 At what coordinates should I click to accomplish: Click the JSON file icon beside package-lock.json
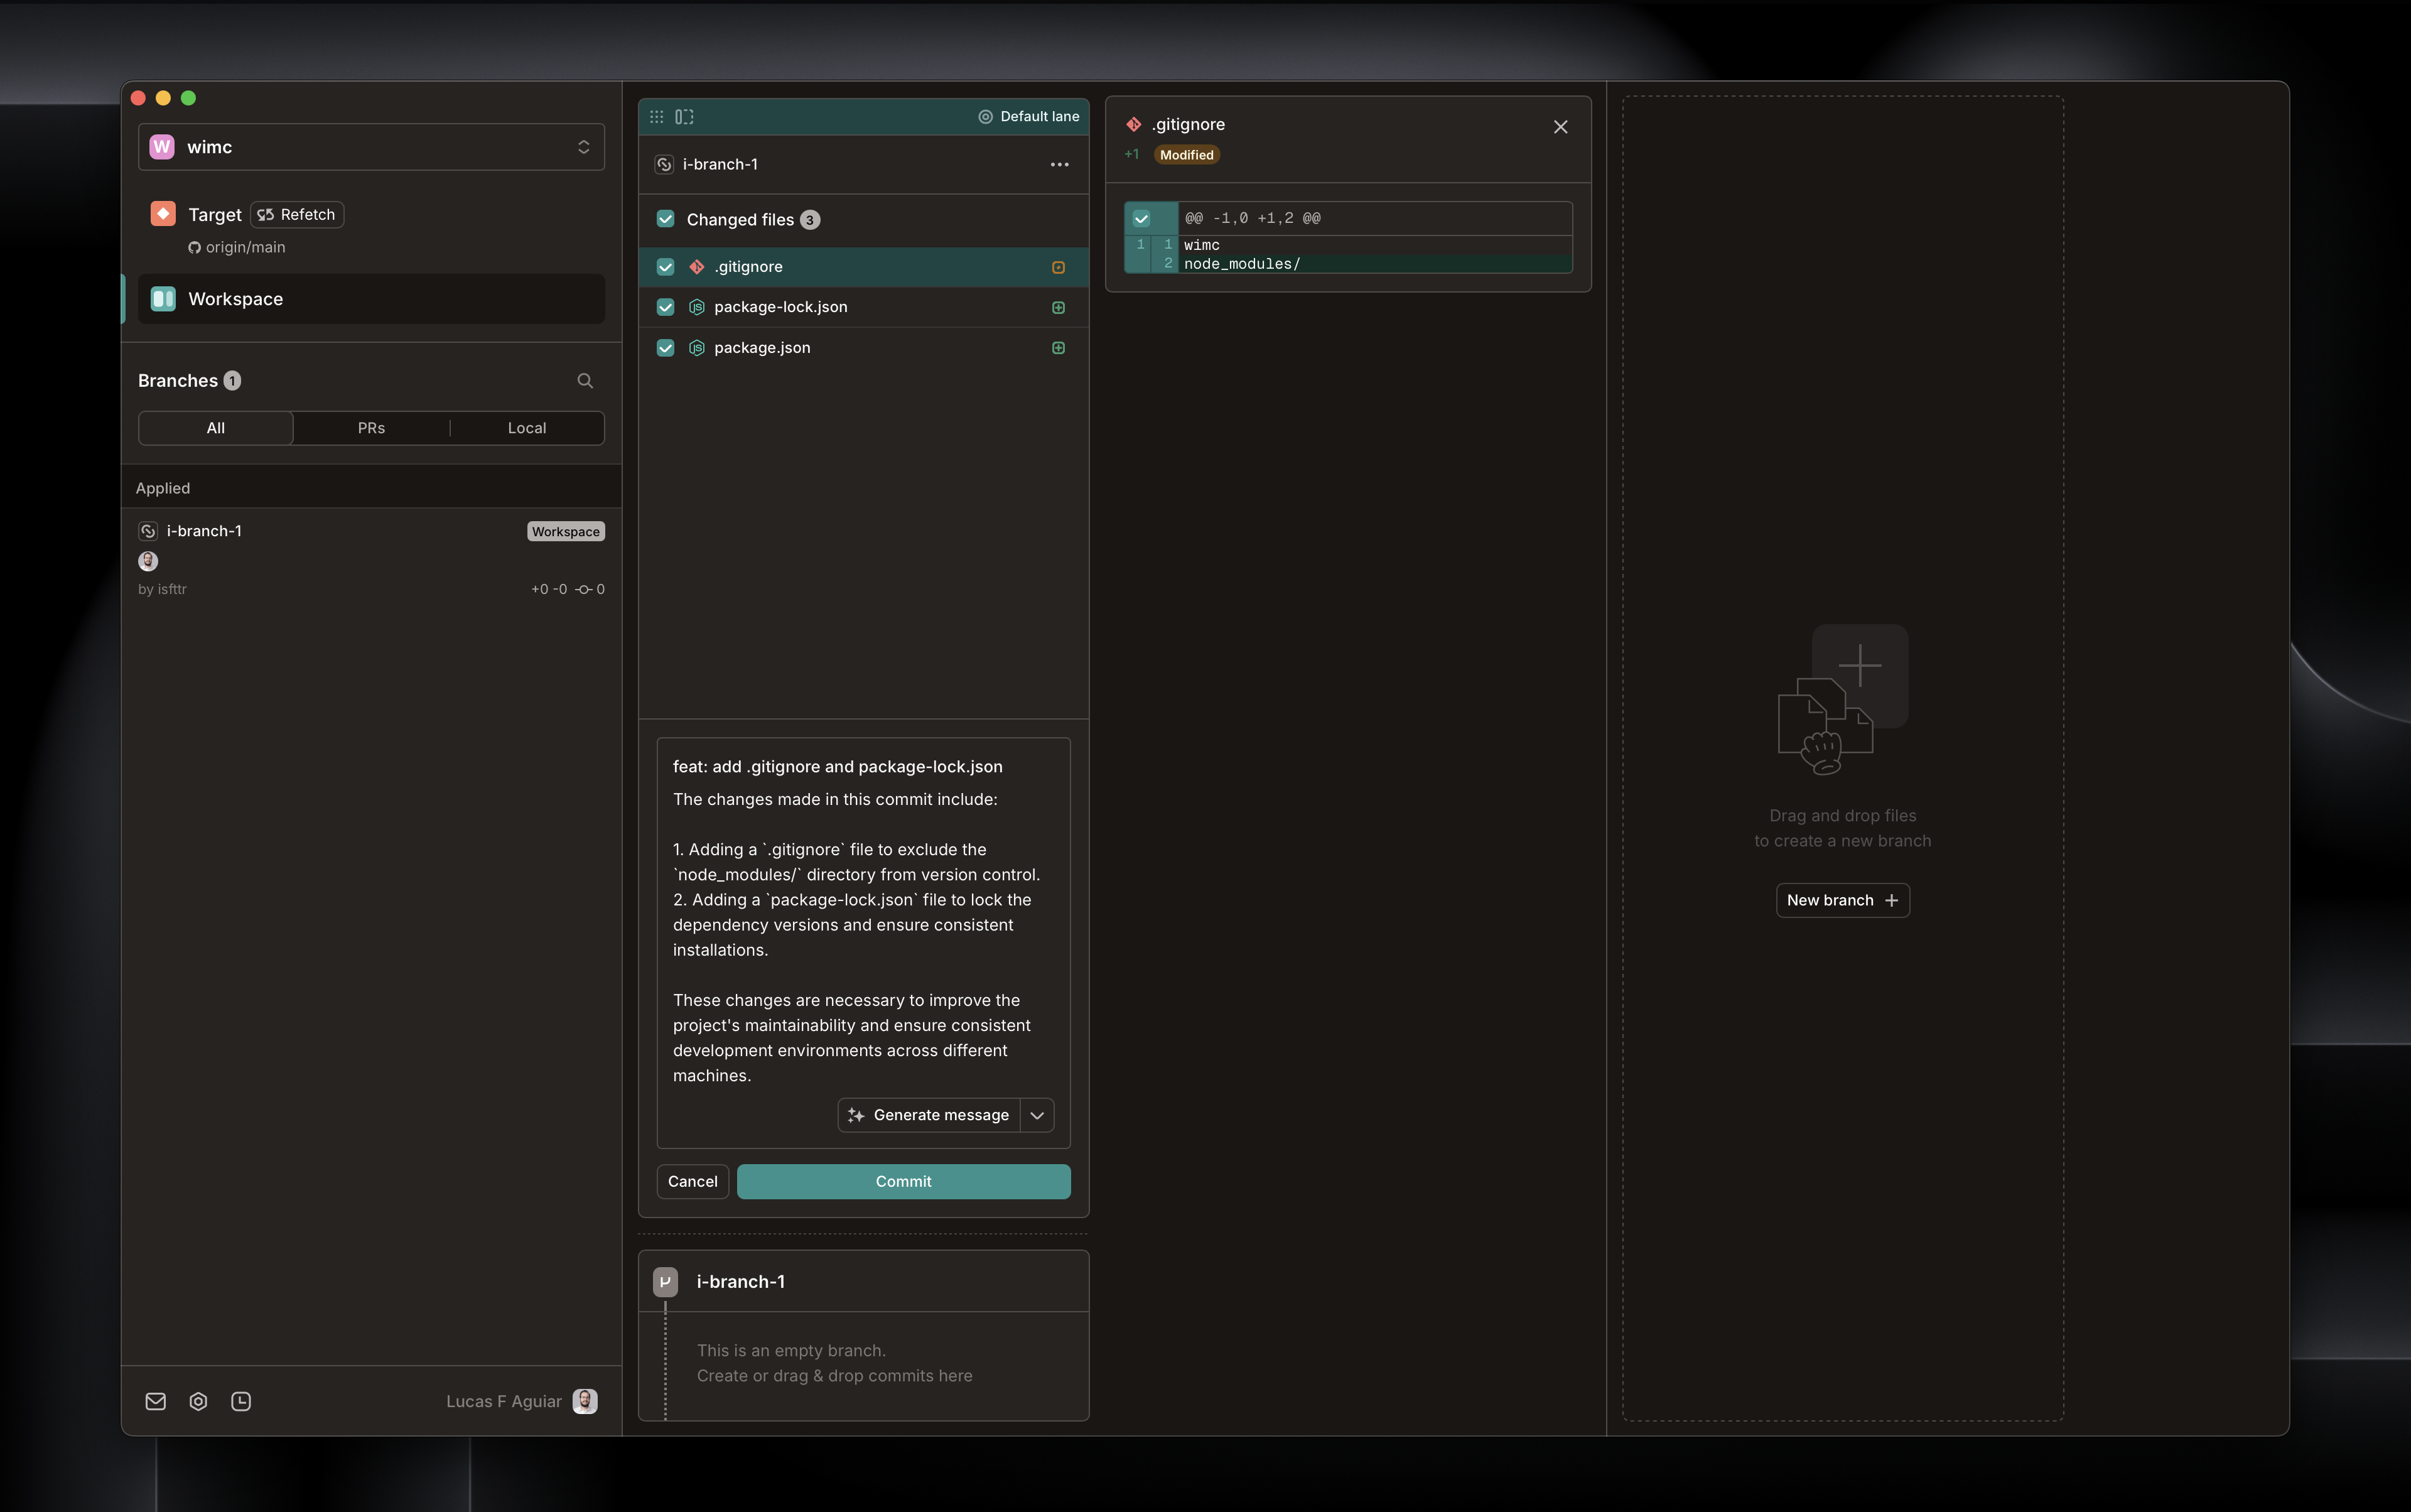(x=697, y=307)
